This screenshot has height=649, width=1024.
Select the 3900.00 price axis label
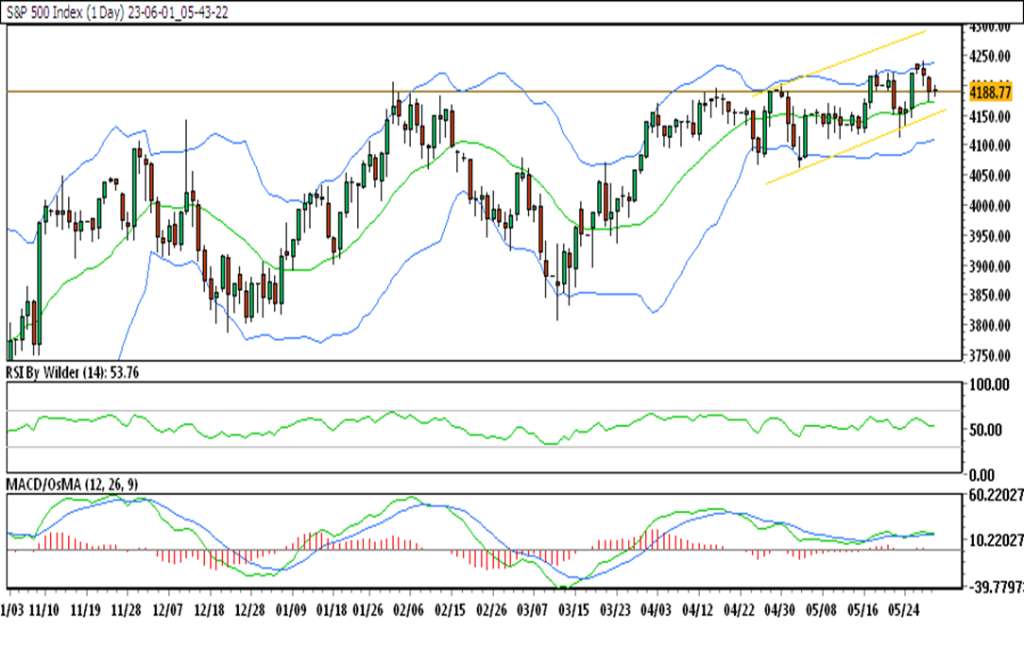[990, 266]
